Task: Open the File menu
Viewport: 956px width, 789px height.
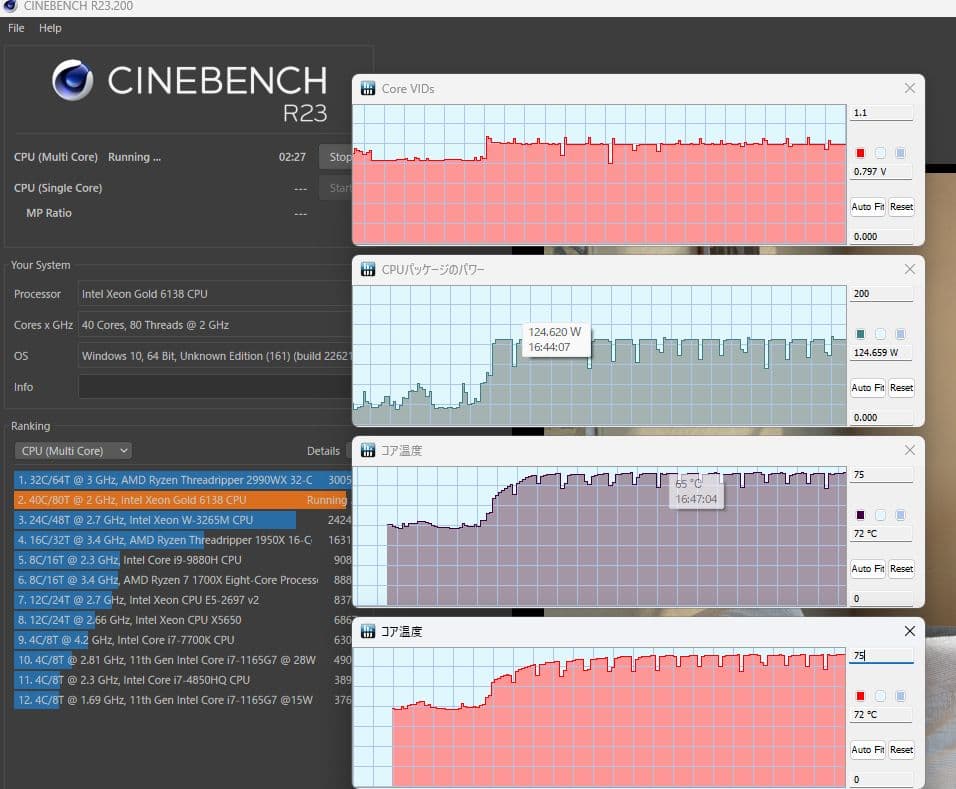Action: (x=16, y=28)
